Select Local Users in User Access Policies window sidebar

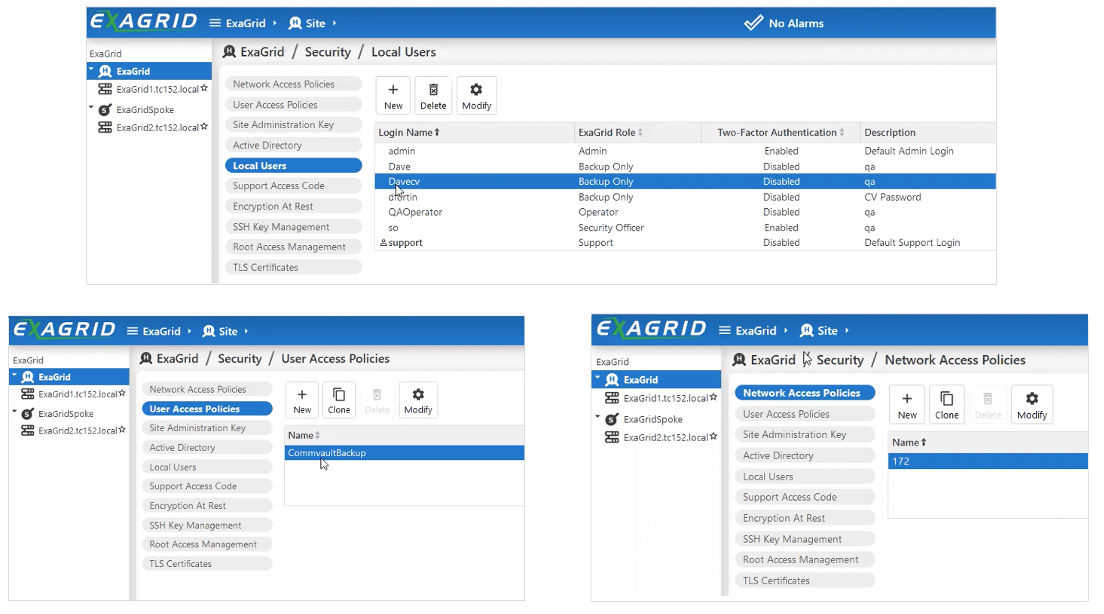(x=207, y=467)
